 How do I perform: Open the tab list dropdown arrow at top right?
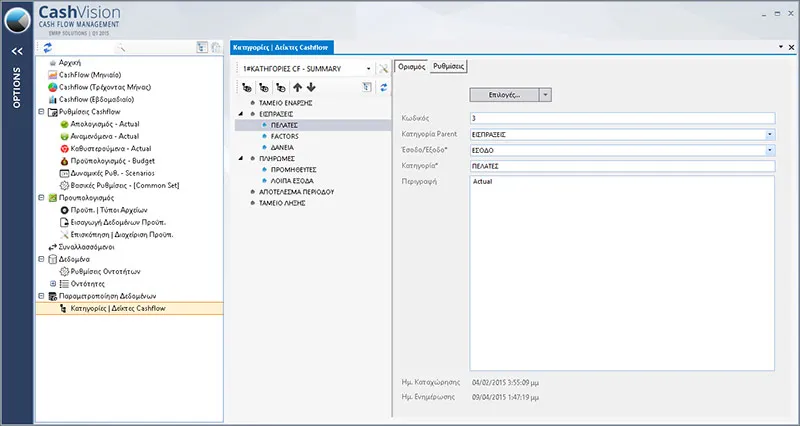click(781, 47)
